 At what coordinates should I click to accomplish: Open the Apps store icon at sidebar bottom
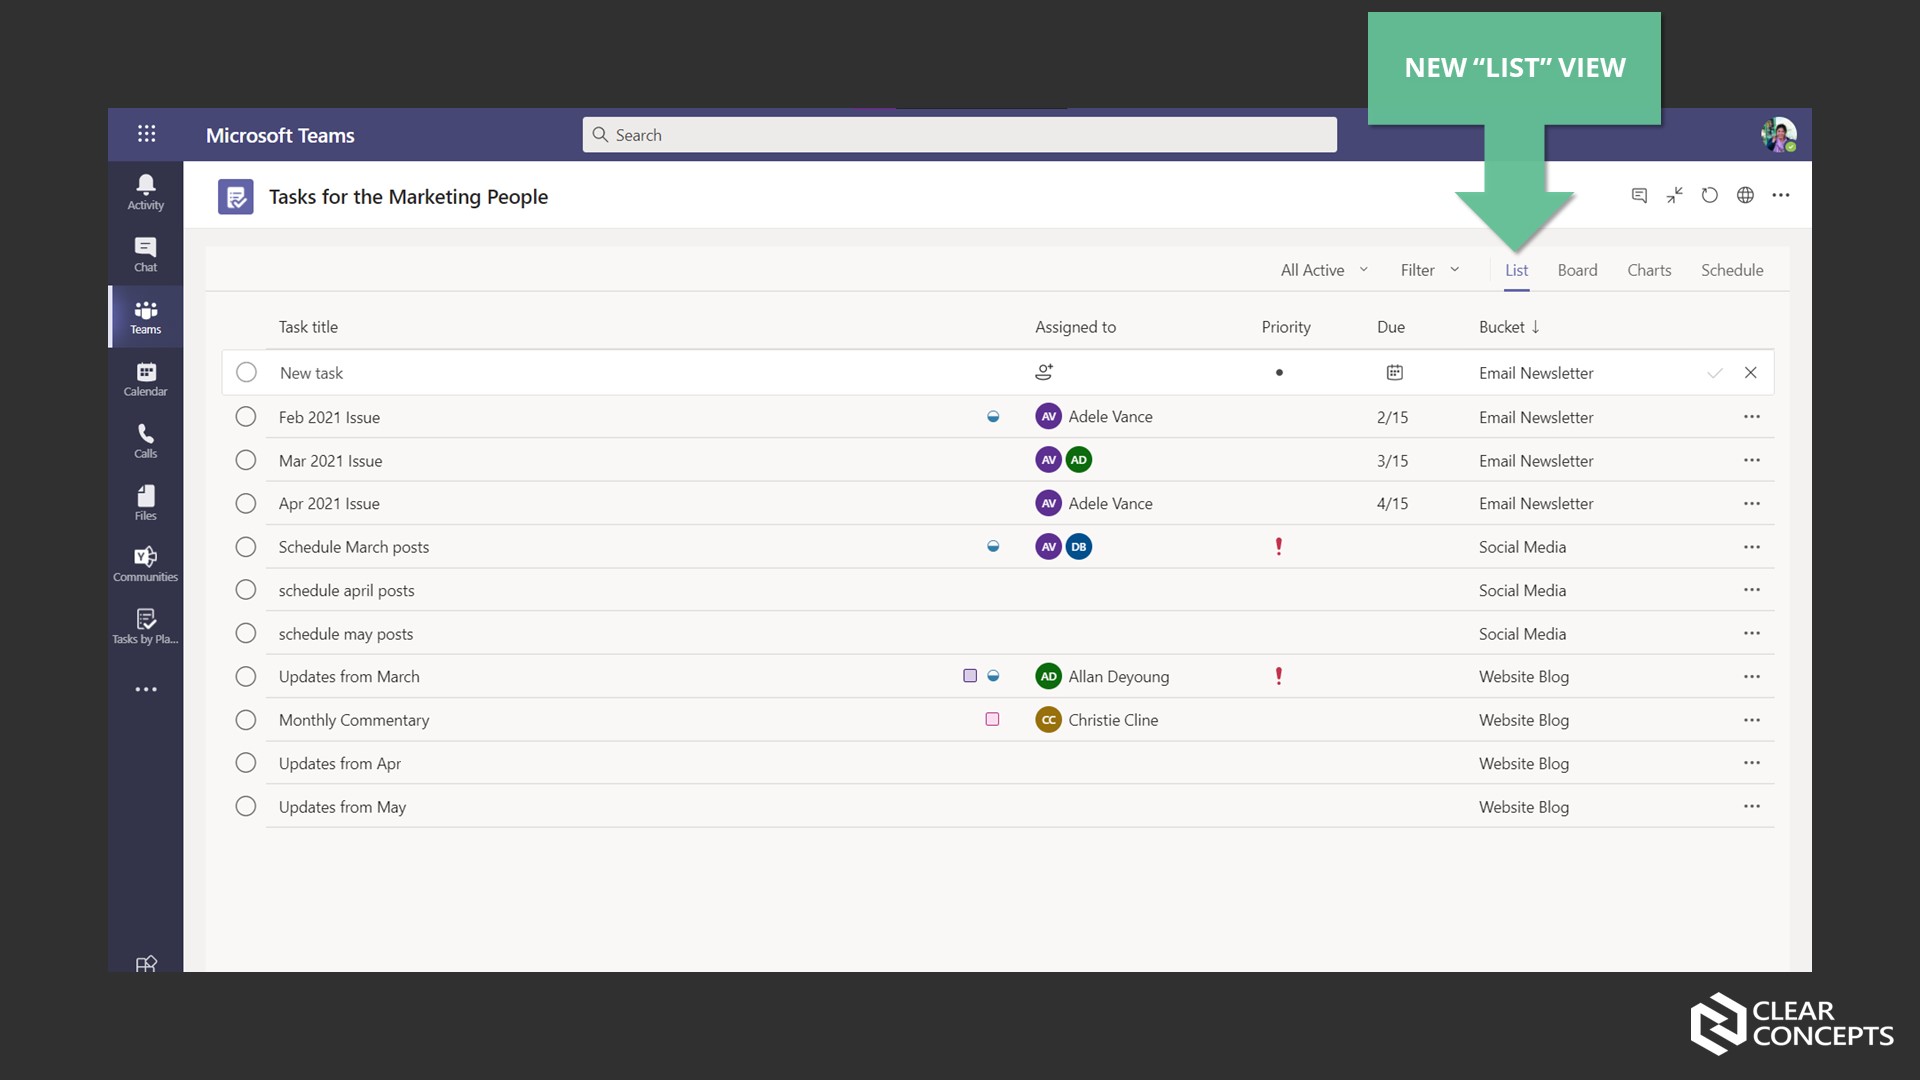146,963
